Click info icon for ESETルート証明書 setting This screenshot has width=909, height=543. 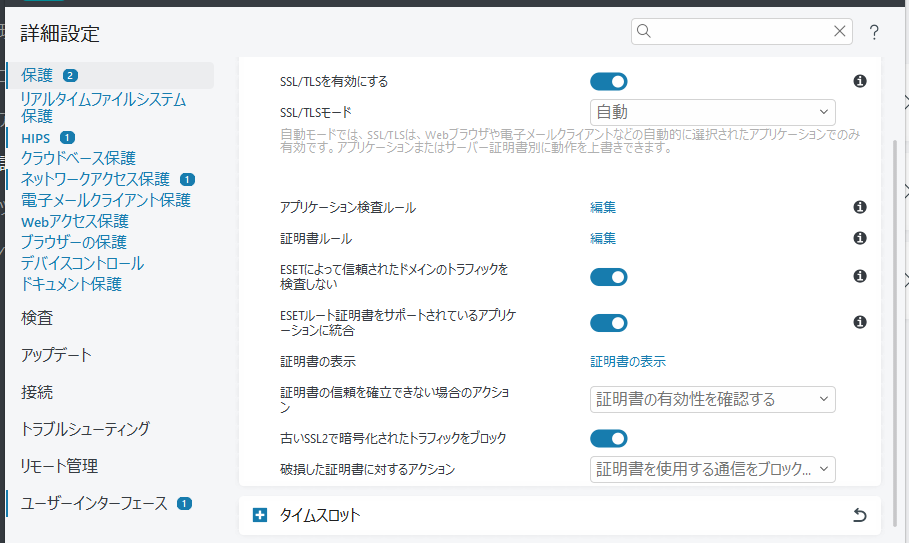[x=859, y=322]
